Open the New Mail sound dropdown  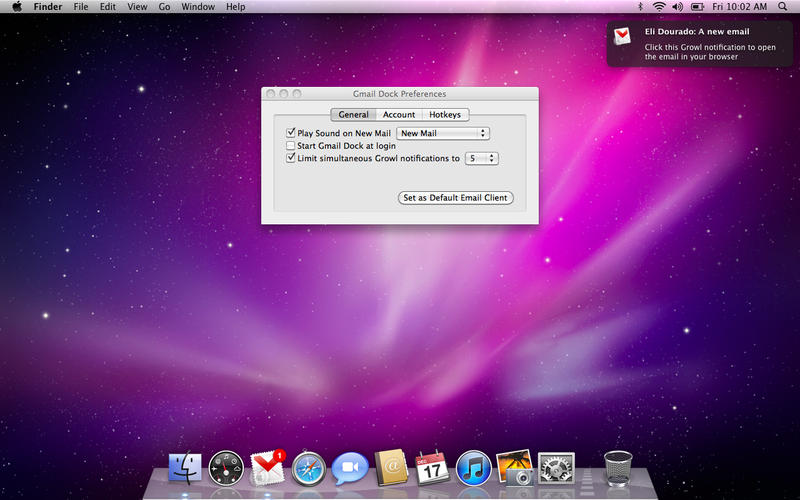point(442,133)
